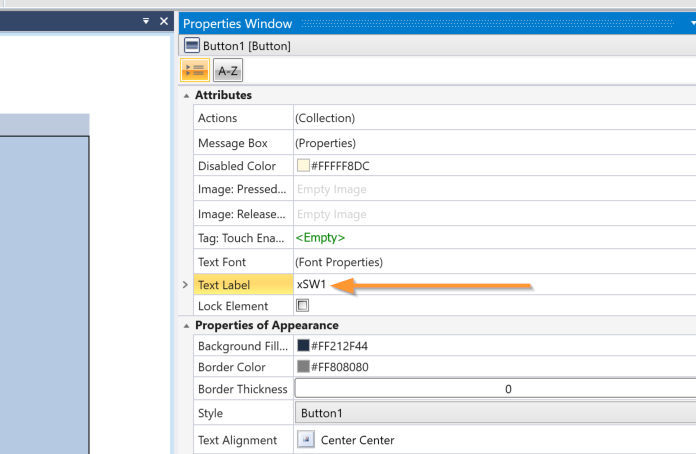
Task: Click the Background Fill color swatch
Action: [x=303, y=346]
